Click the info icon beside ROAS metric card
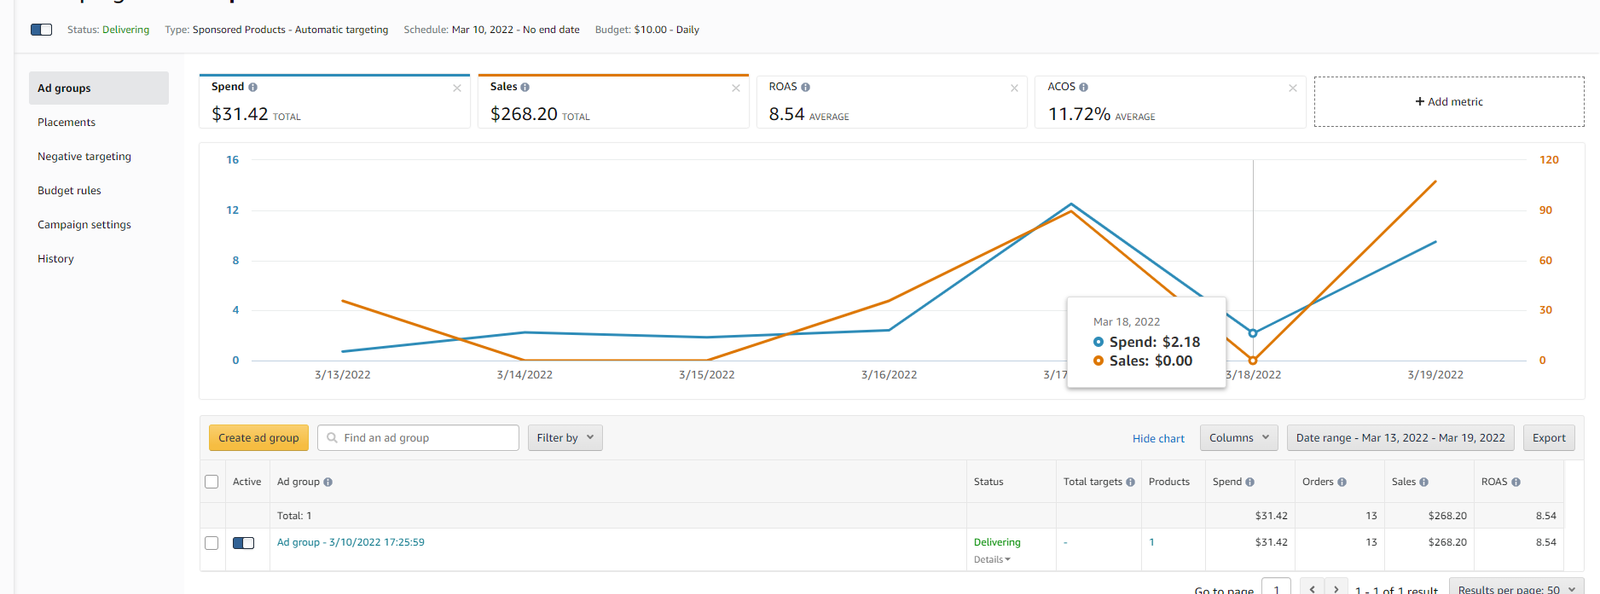This screenshot has height=594, width=1600. pyautogui.click(x=806, y=87)
